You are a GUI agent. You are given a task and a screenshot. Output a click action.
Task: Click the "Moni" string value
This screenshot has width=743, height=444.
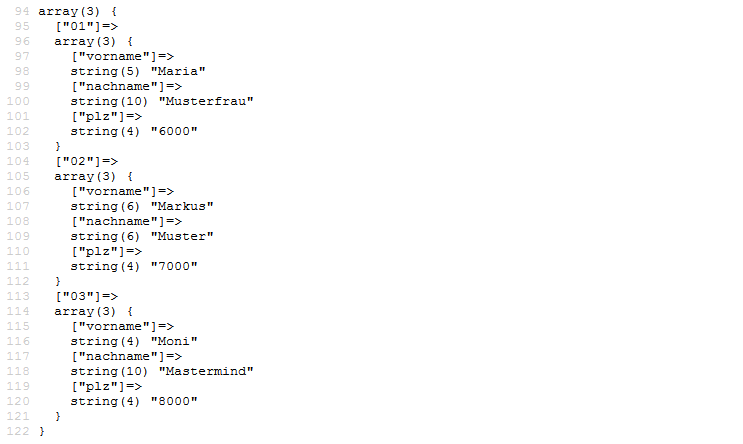coord(174,341)
